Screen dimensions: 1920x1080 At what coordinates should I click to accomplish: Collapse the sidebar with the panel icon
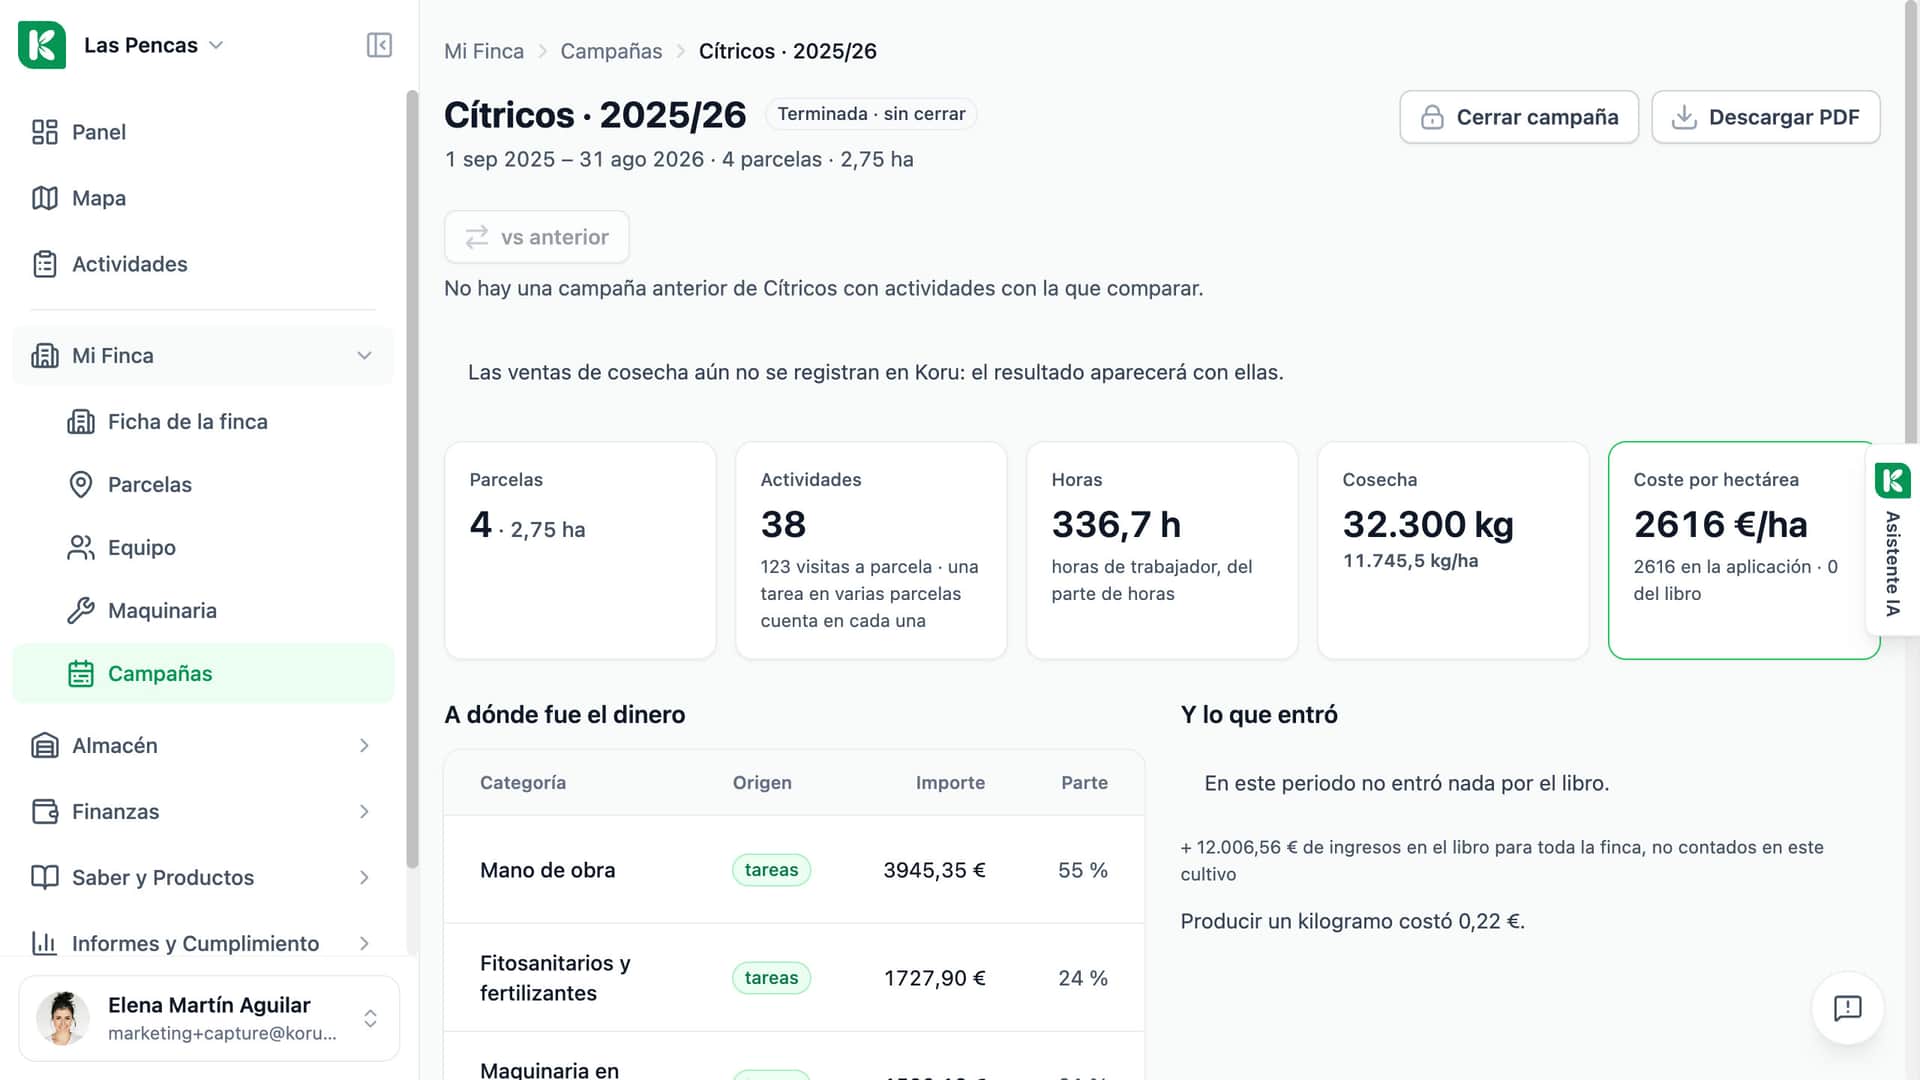pyautogui.click(x=379, y=45)
